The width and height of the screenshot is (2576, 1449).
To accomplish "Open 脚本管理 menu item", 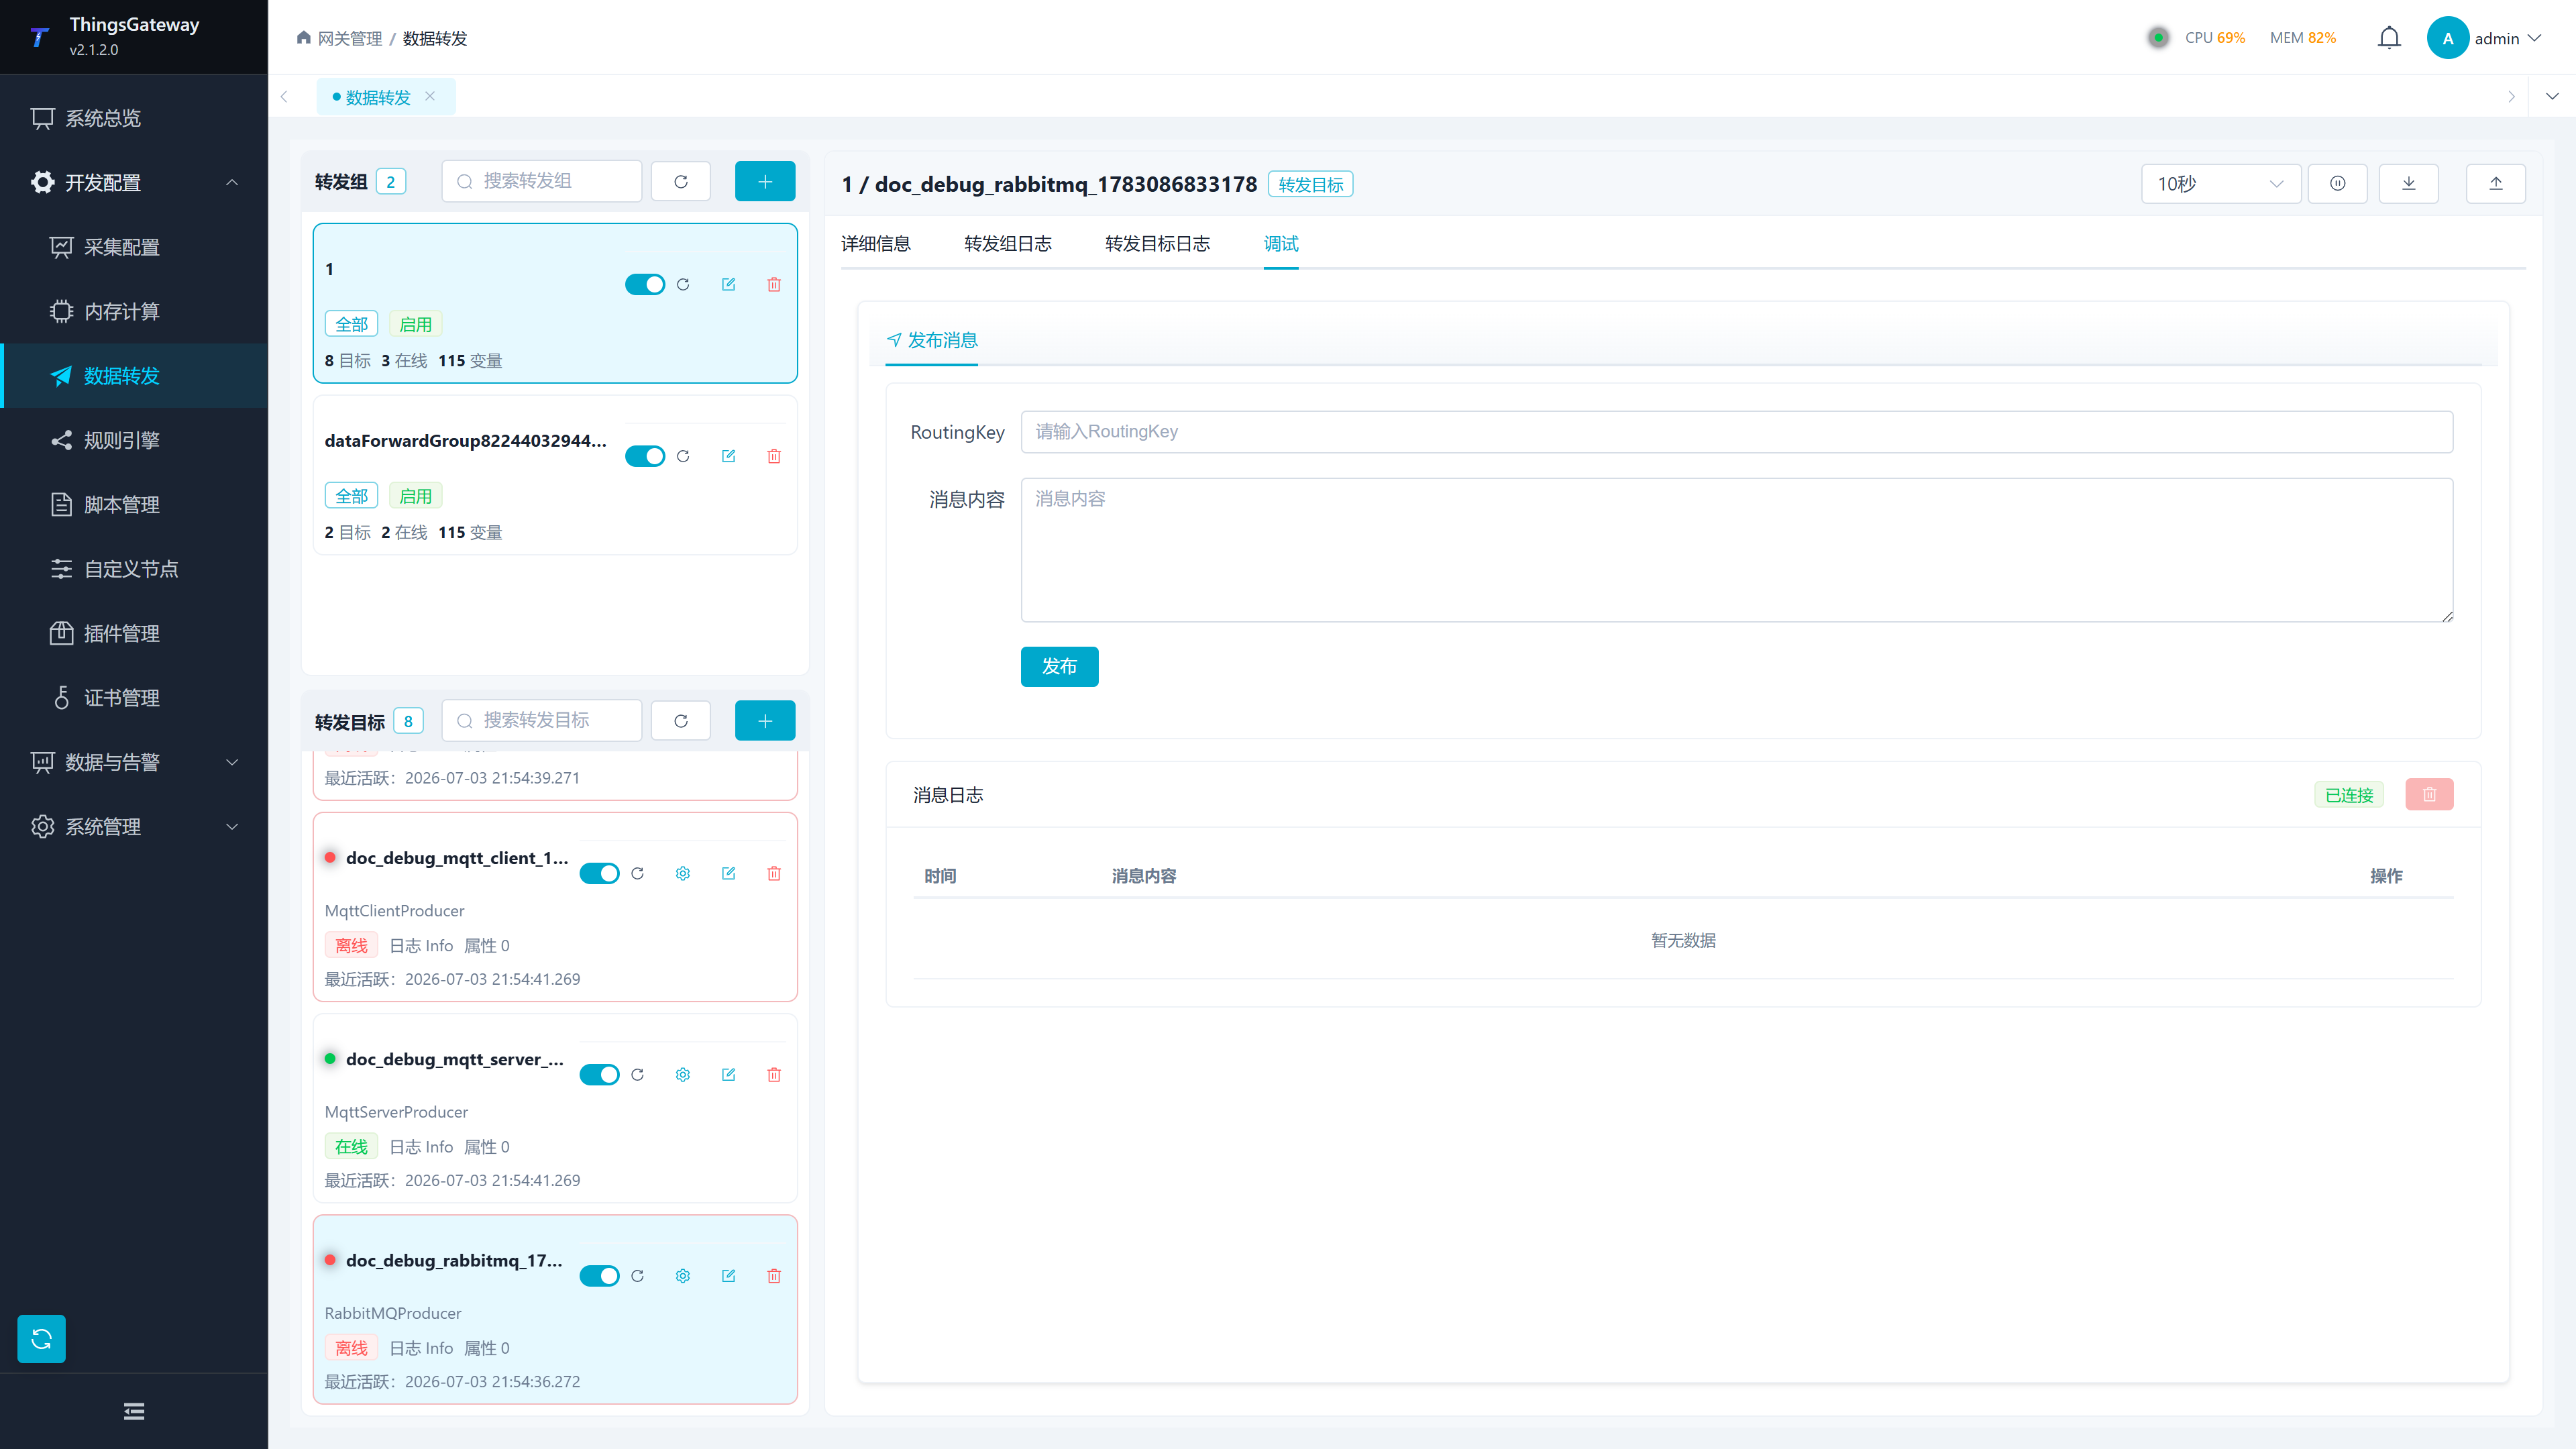I will [134, 504].
